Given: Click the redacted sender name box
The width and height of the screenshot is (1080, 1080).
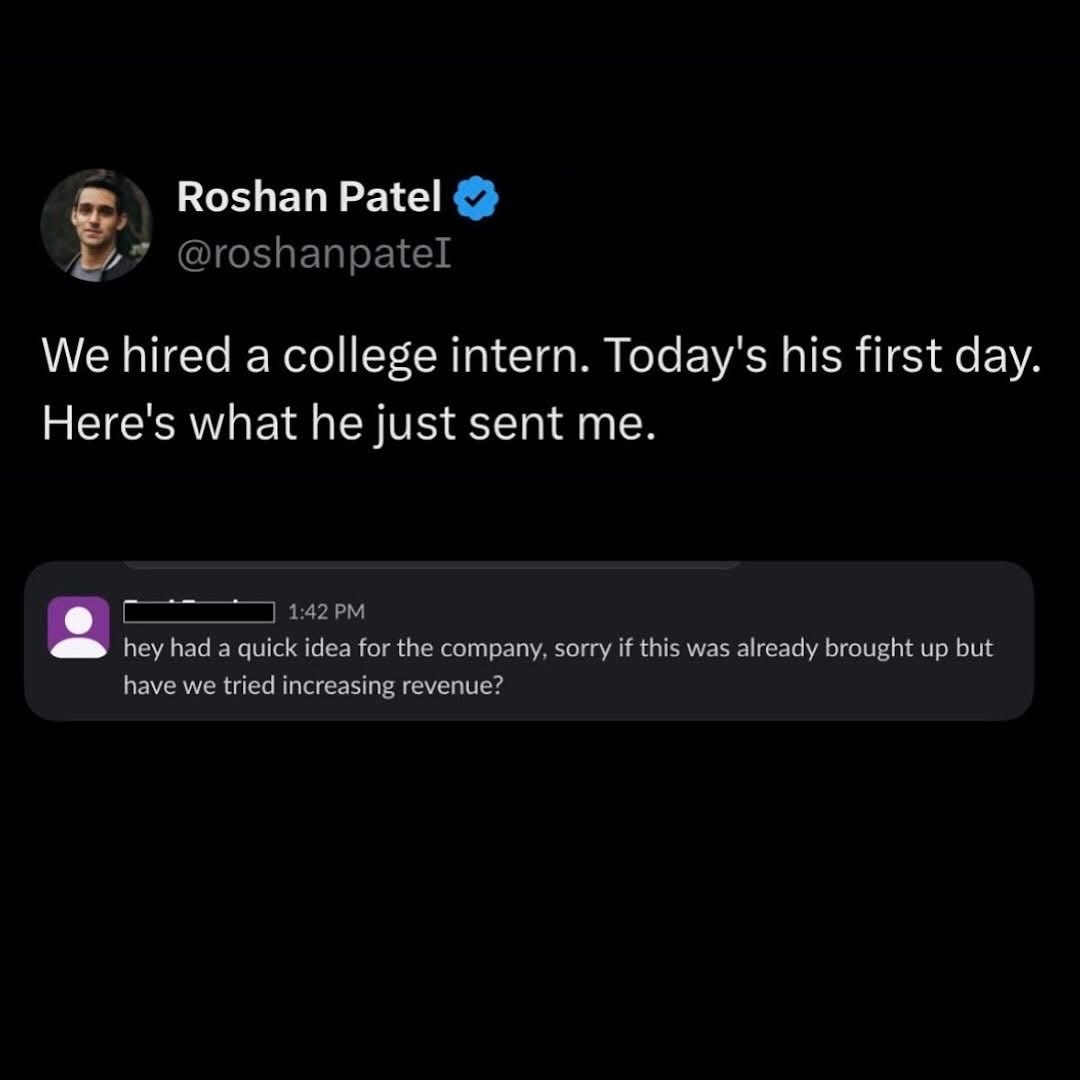Looking at the screenshot, I should pyautogui.click(x=199, y=610).
